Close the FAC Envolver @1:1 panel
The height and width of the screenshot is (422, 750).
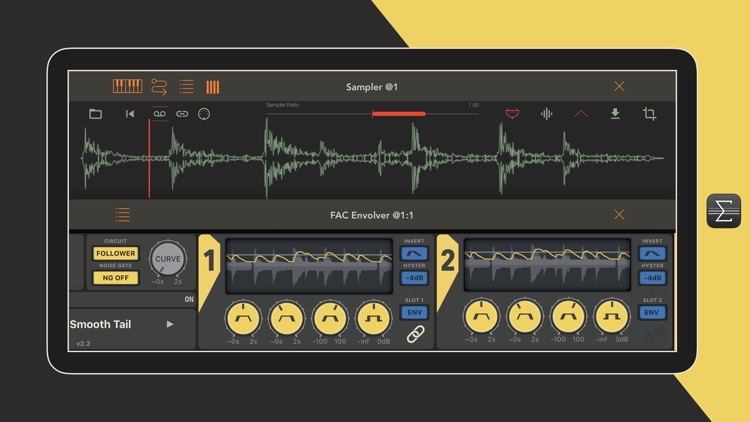pyautogui.click(x=619, y=214)
